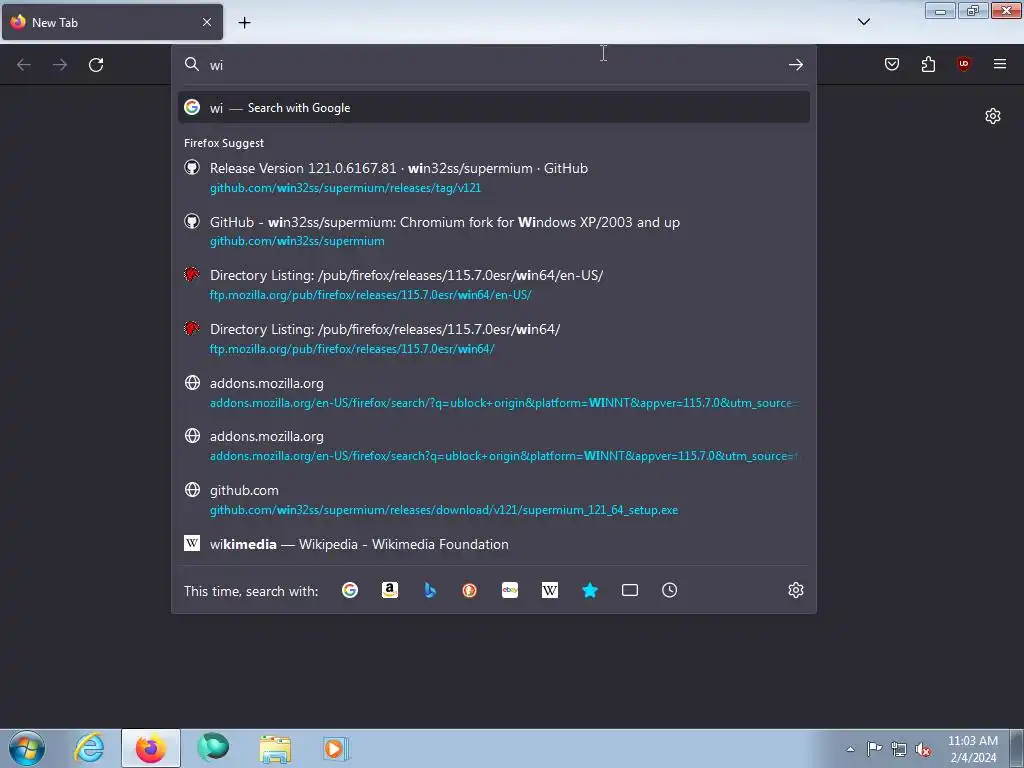
Task: Open the Windows Start button
Action: pyautogui.click(x=27, y=748)
